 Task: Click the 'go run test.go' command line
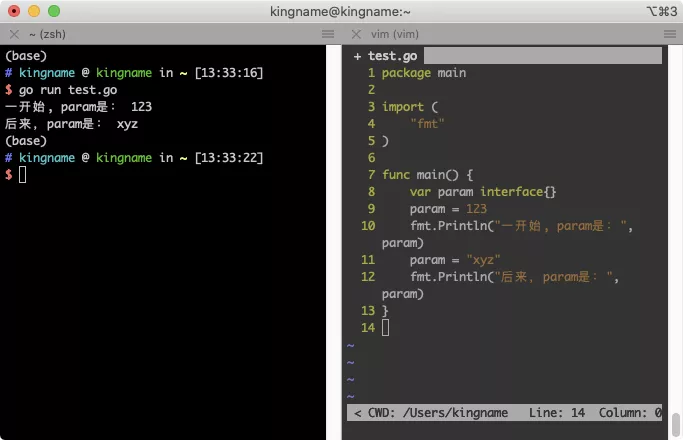68,90
